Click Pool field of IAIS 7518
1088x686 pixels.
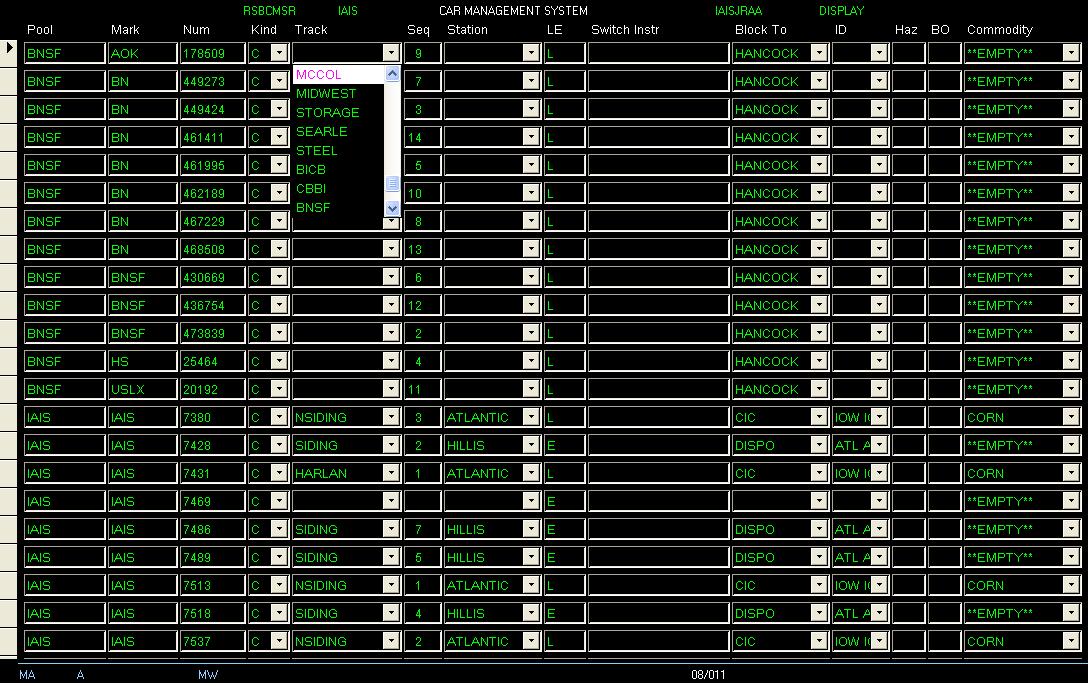(x=65, y=613)
